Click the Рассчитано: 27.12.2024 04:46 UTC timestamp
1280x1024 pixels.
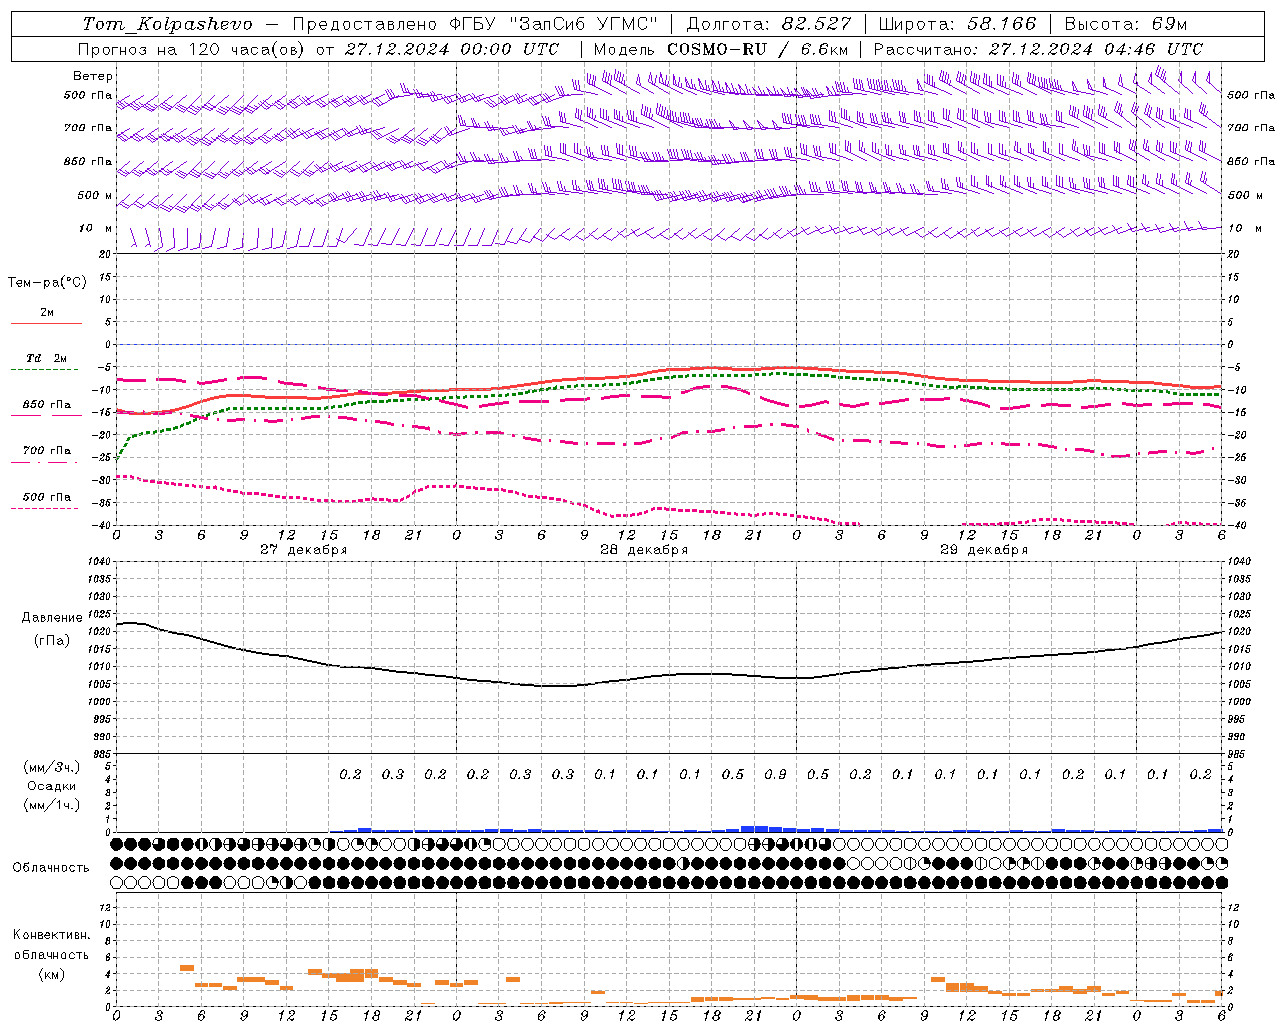1038,49
